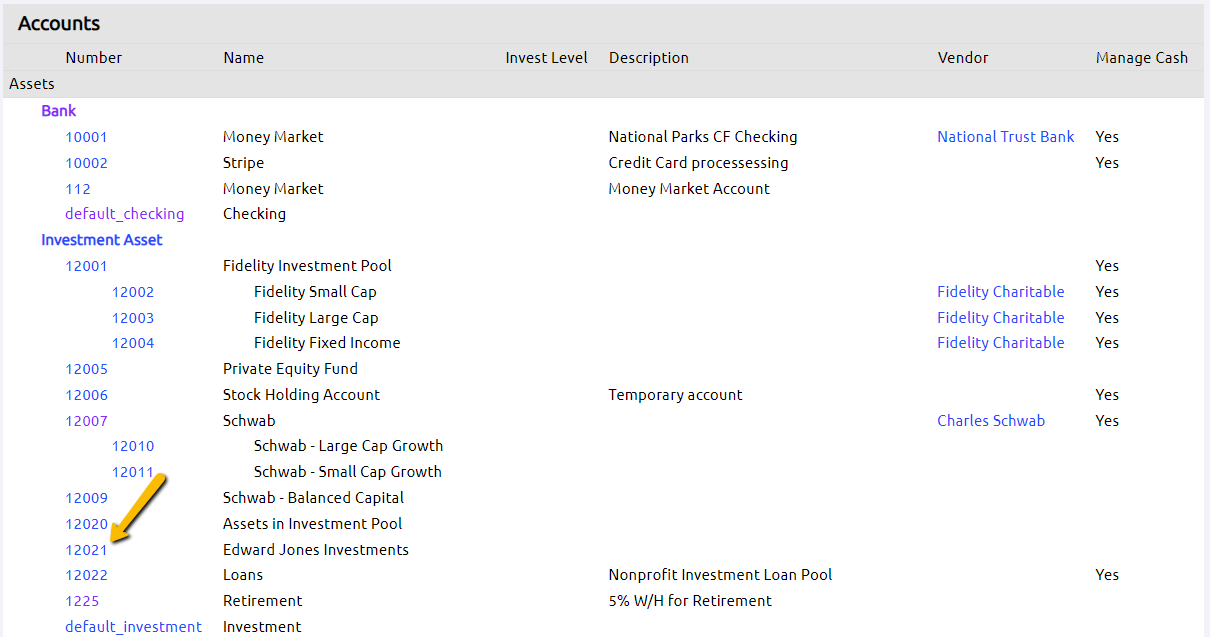Select the Stripe account name
The width and height of the screenshot is (1210, 637).
(243, 163)
